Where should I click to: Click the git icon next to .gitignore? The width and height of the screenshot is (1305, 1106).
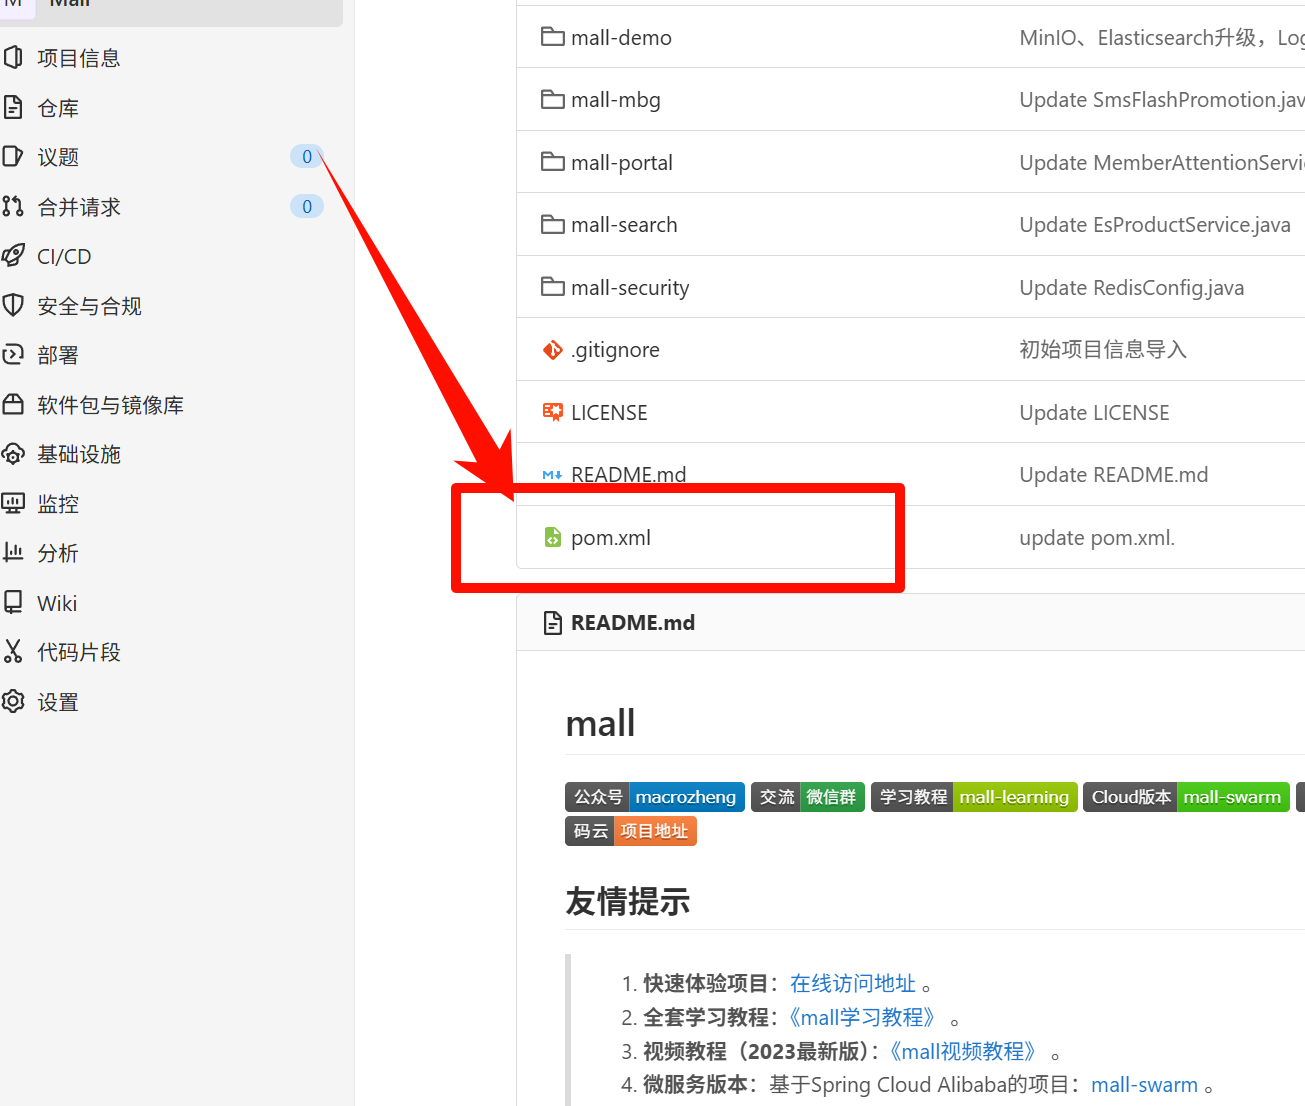[552, 350]
